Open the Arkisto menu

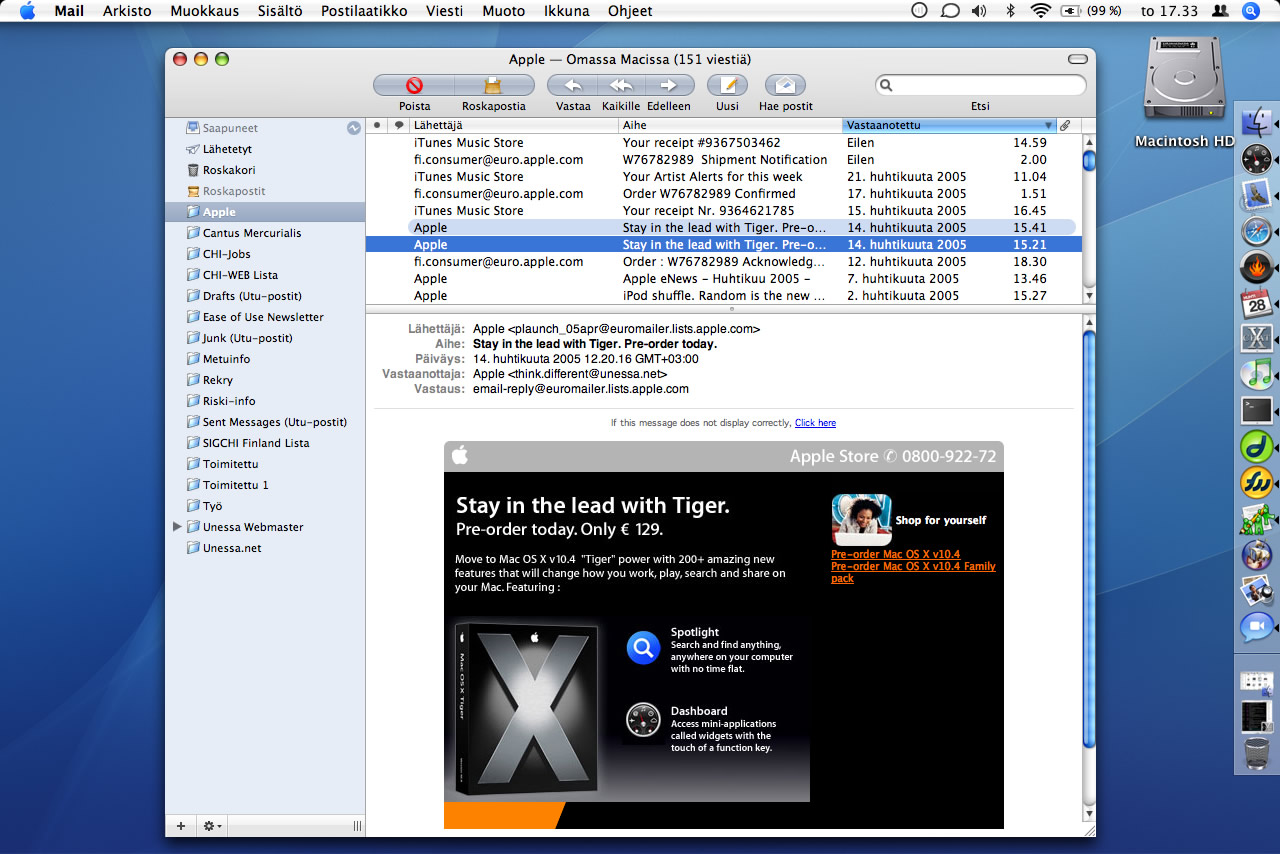pos(127,11)
